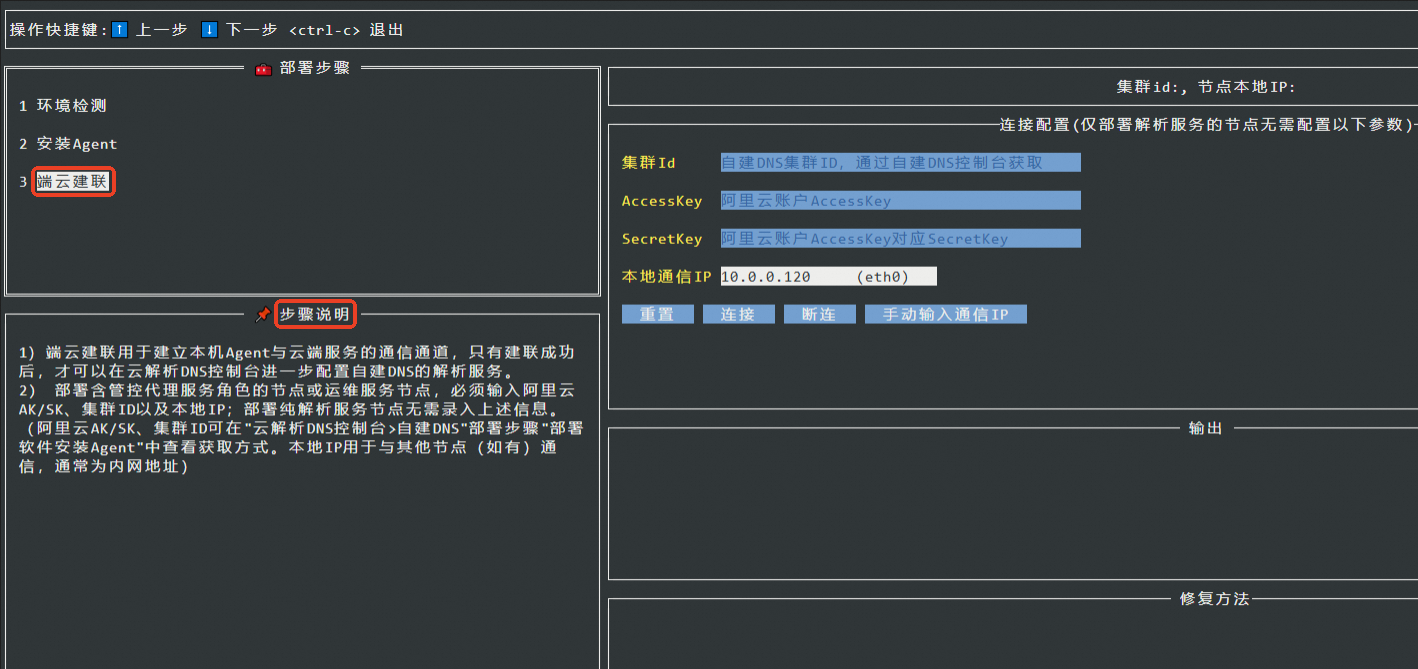Click the <ctrl-c> 退出 shortcut text
Screen dimensions: 1418x669
coord(346,30)
